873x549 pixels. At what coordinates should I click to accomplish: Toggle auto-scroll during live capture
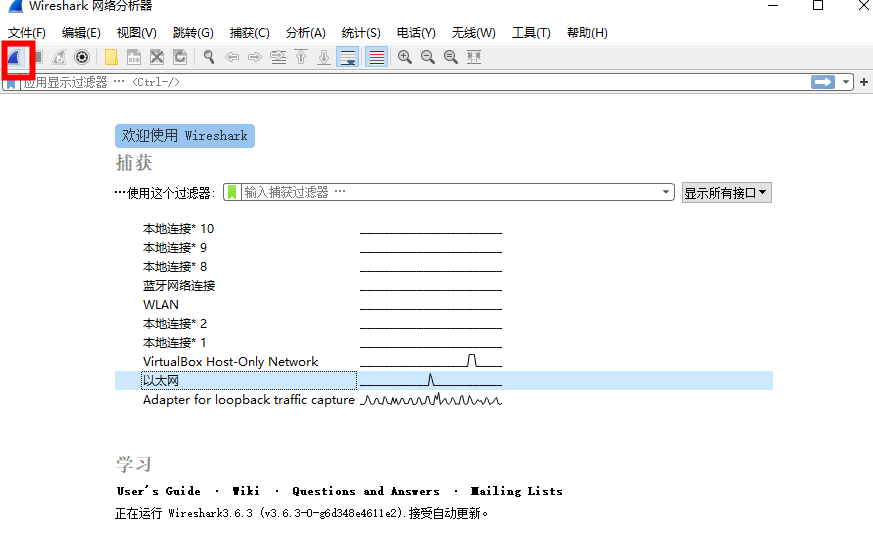(x=347, y=57)
